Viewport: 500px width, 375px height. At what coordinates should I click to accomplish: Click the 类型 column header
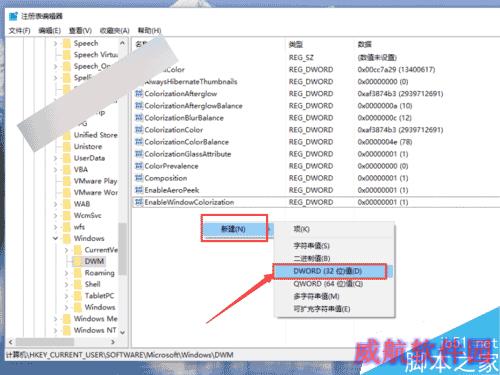point(296,44)
